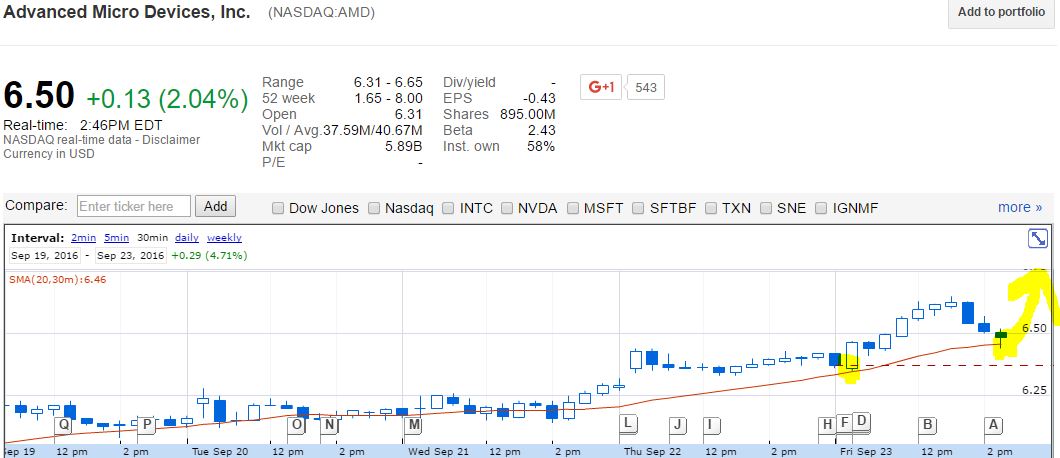Click the G+1 share button
1060x458 pixels.
pyautogui.click(x=600, y=87)
